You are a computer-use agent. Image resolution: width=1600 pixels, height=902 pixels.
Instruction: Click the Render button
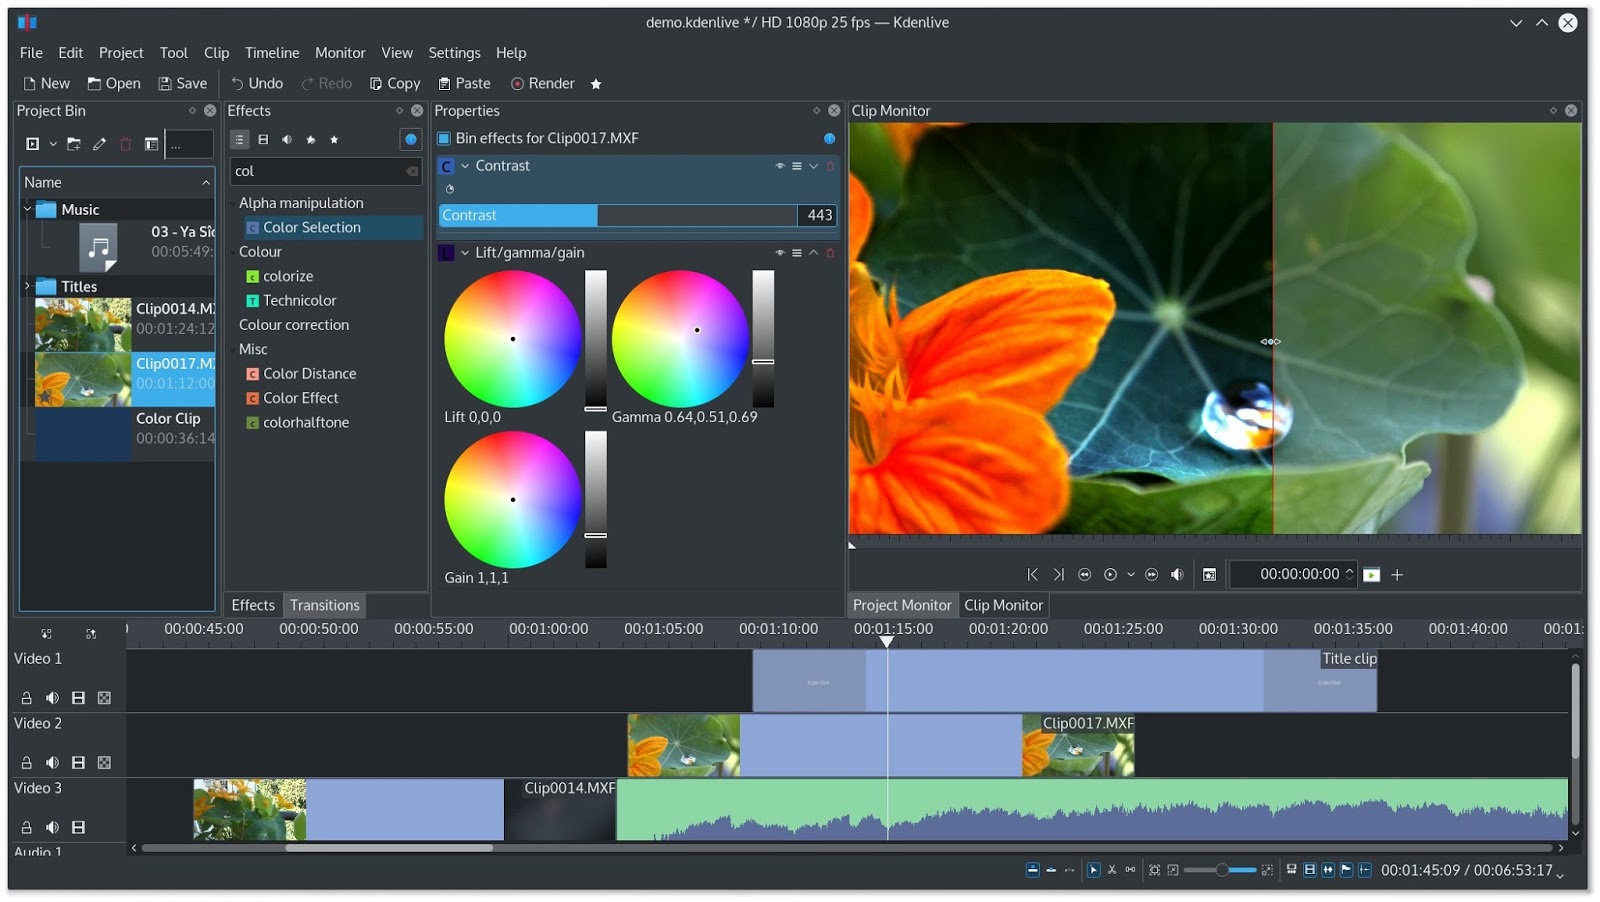point(543,84)
